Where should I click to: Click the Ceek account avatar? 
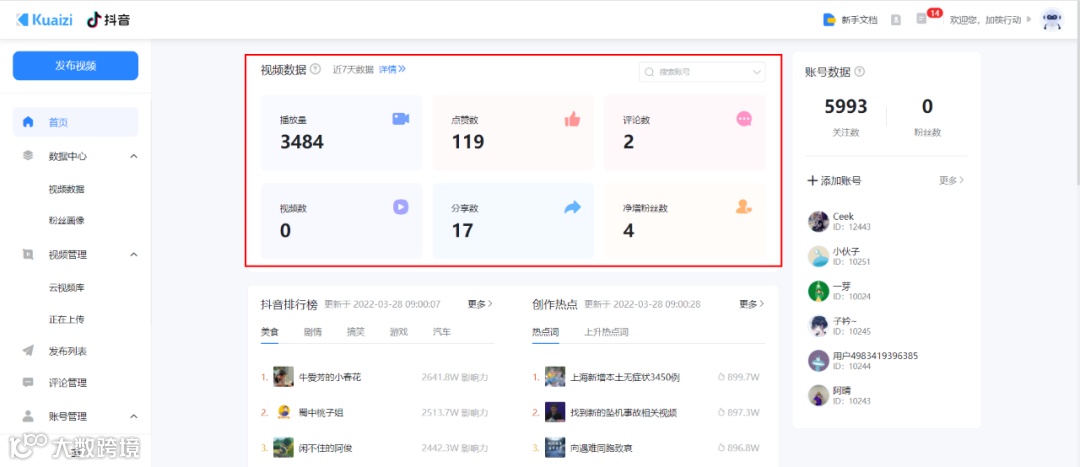coord(818,222)
